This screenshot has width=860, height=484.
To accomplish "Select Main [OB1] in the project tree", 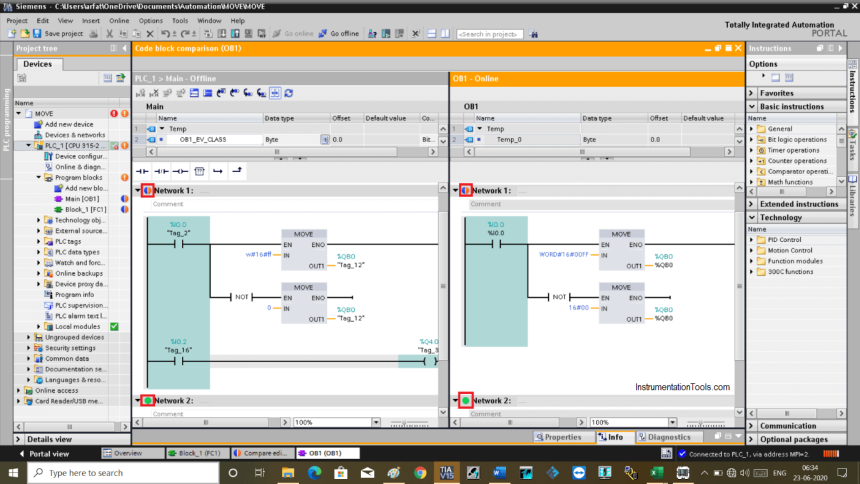I will 82,199.
